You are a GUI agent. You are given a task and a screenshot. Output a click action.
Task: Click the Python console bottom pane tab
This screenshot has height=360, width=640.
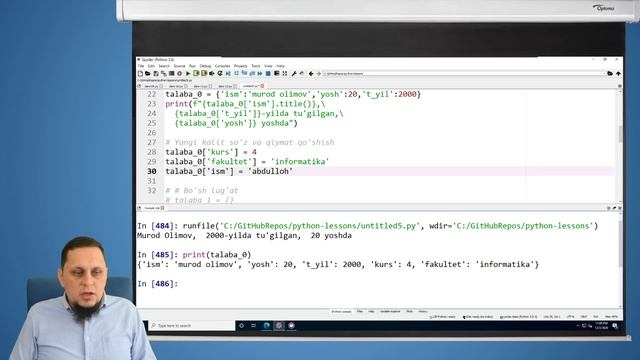coord(341,311)
